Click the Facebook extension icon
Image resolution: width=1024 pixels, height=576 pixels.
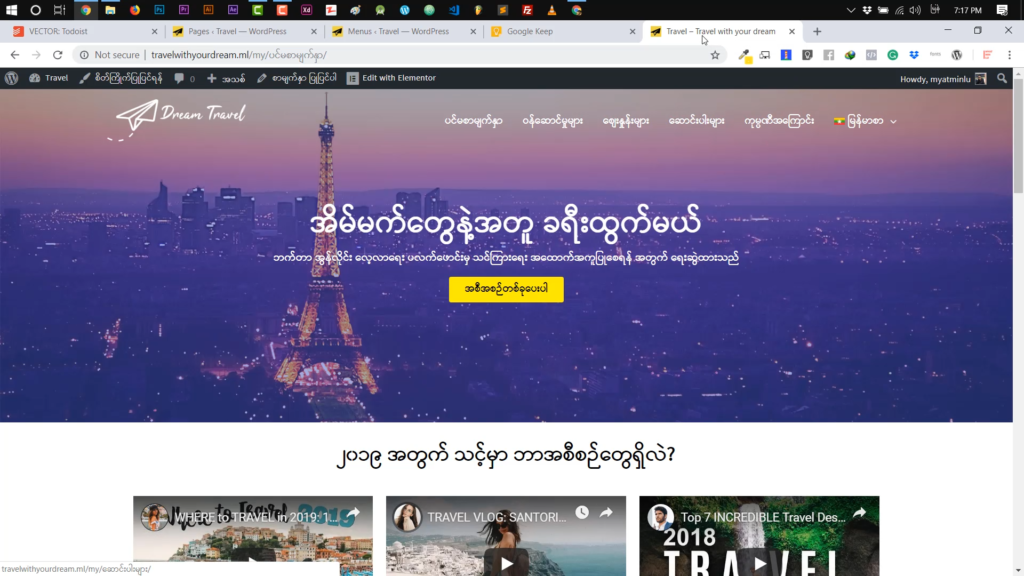829,55
